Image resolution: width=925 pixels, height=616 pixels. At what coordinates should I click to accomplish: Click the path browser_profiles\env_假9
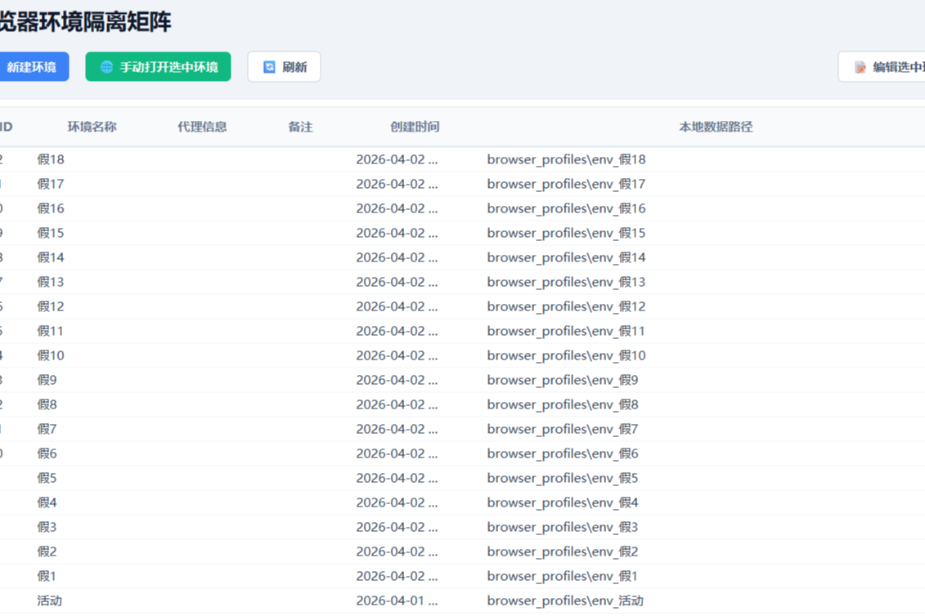563,380
